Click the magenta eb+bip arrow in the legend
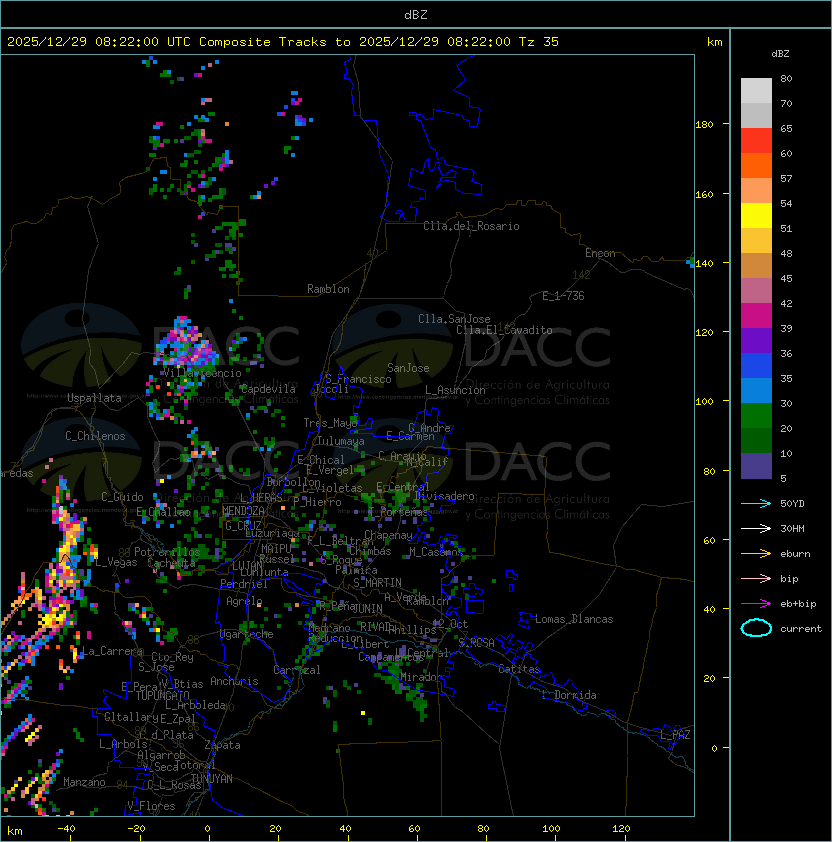Screen dimensions: 832x842 [x=756, y=604]
